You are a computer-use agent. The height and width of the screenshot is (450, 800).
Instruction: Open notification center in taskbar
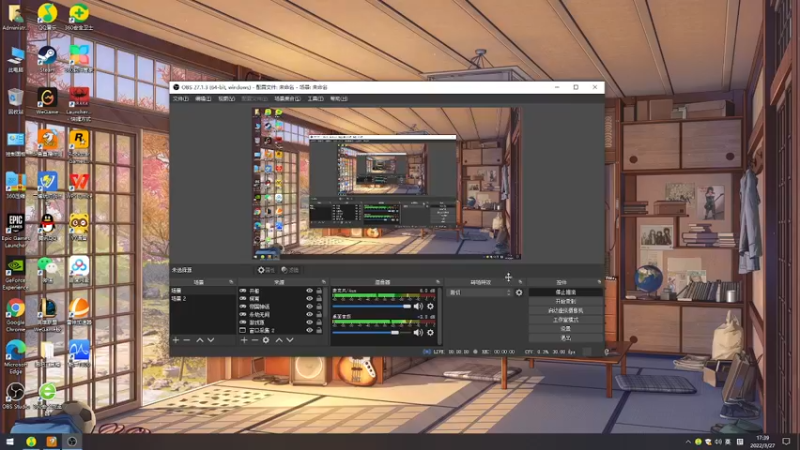[786, 442]
